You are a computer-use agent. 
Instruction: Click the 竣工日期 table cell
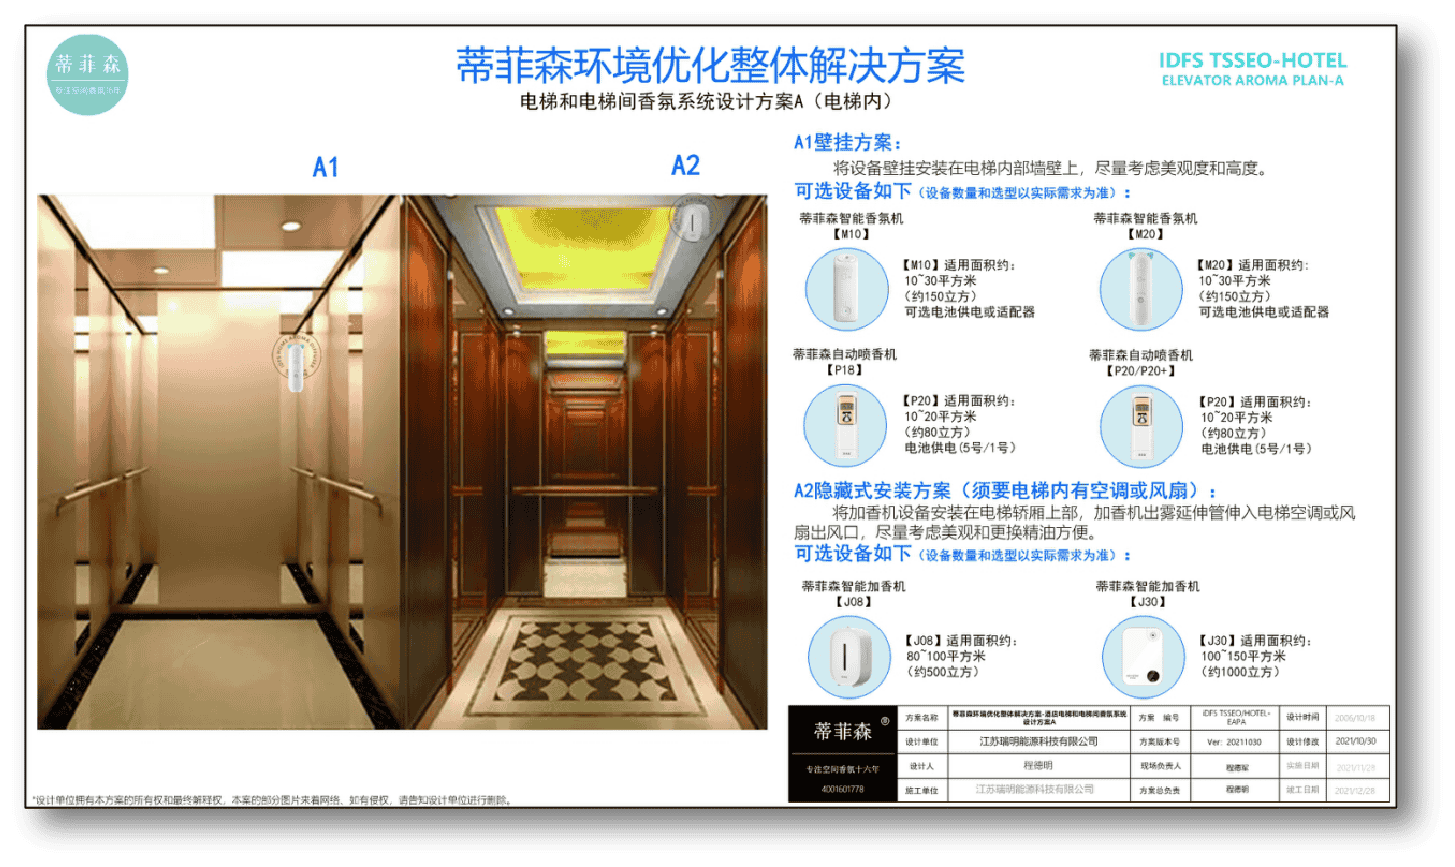[x=1303, y=790]
